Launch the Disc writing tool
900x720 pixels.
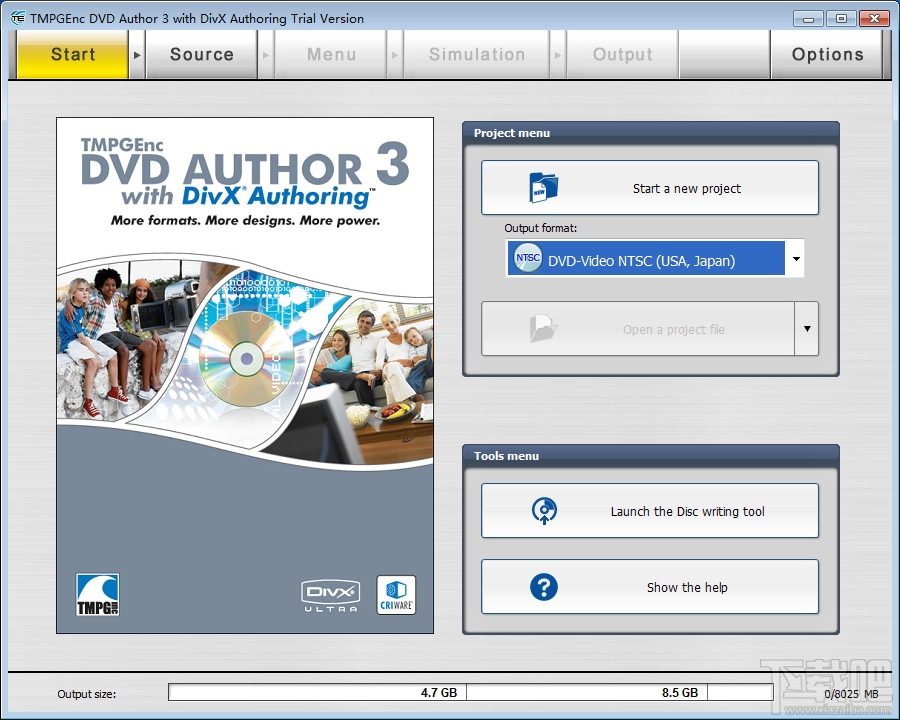point(650,510)
